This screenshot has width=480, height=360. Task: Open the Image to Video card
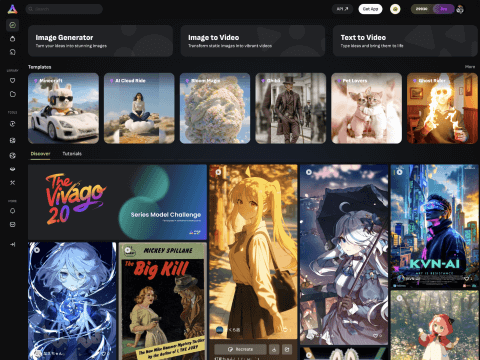pyautogui.click(x=253, y=41)
